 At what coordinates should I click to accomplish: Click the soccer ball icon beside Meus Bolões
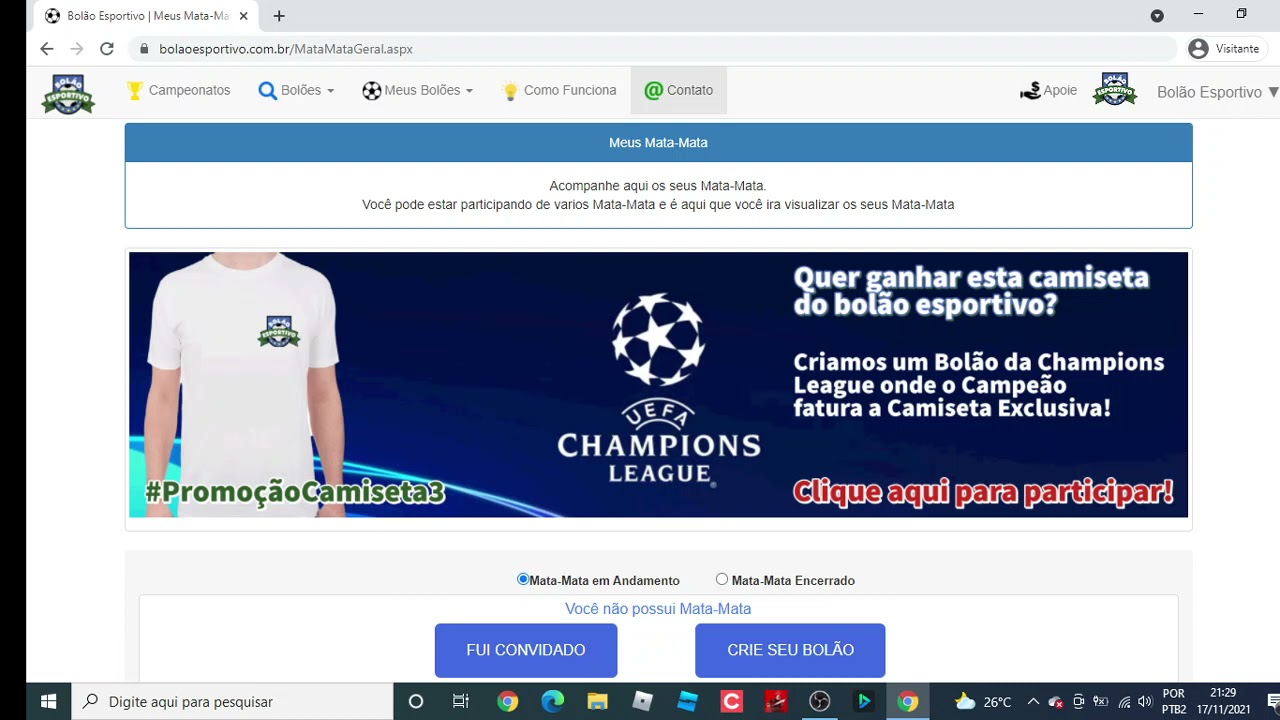click(x=372, y=91)
